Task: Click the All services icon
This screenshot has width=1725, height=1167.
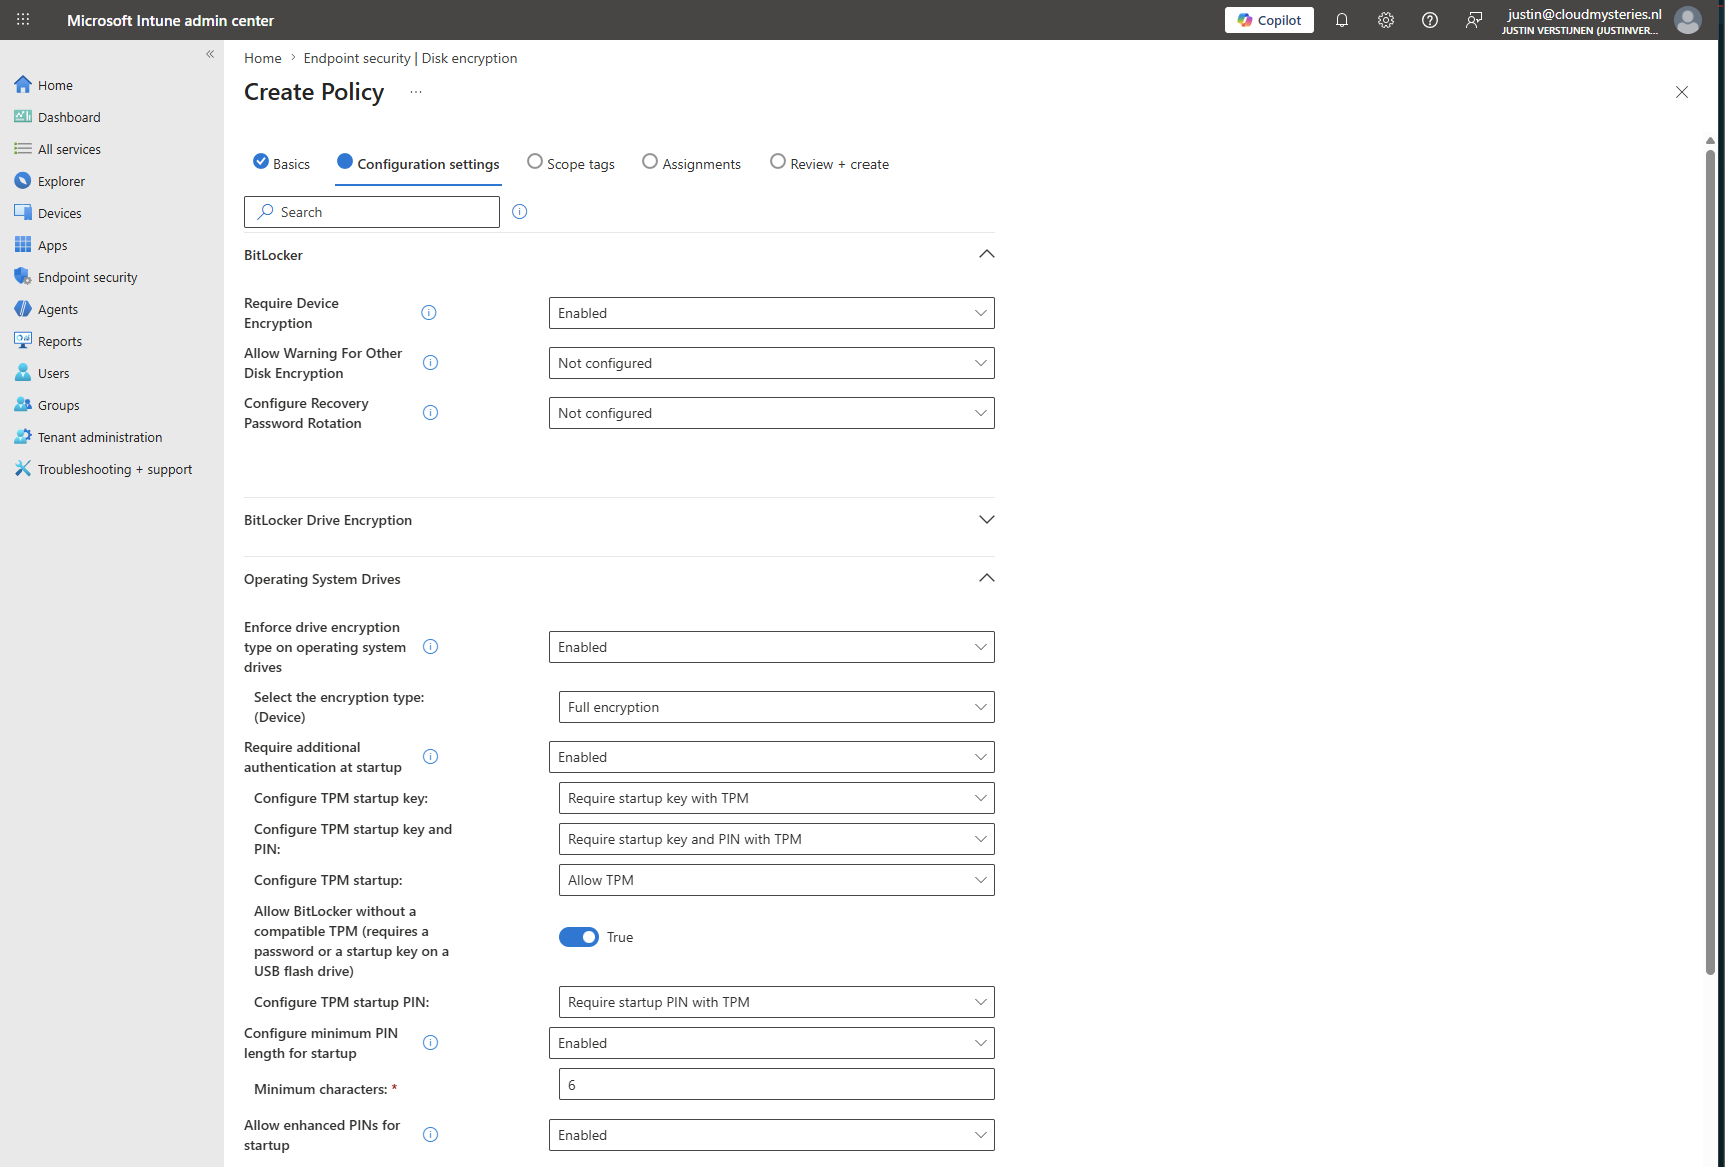Action: pos(23,149)
